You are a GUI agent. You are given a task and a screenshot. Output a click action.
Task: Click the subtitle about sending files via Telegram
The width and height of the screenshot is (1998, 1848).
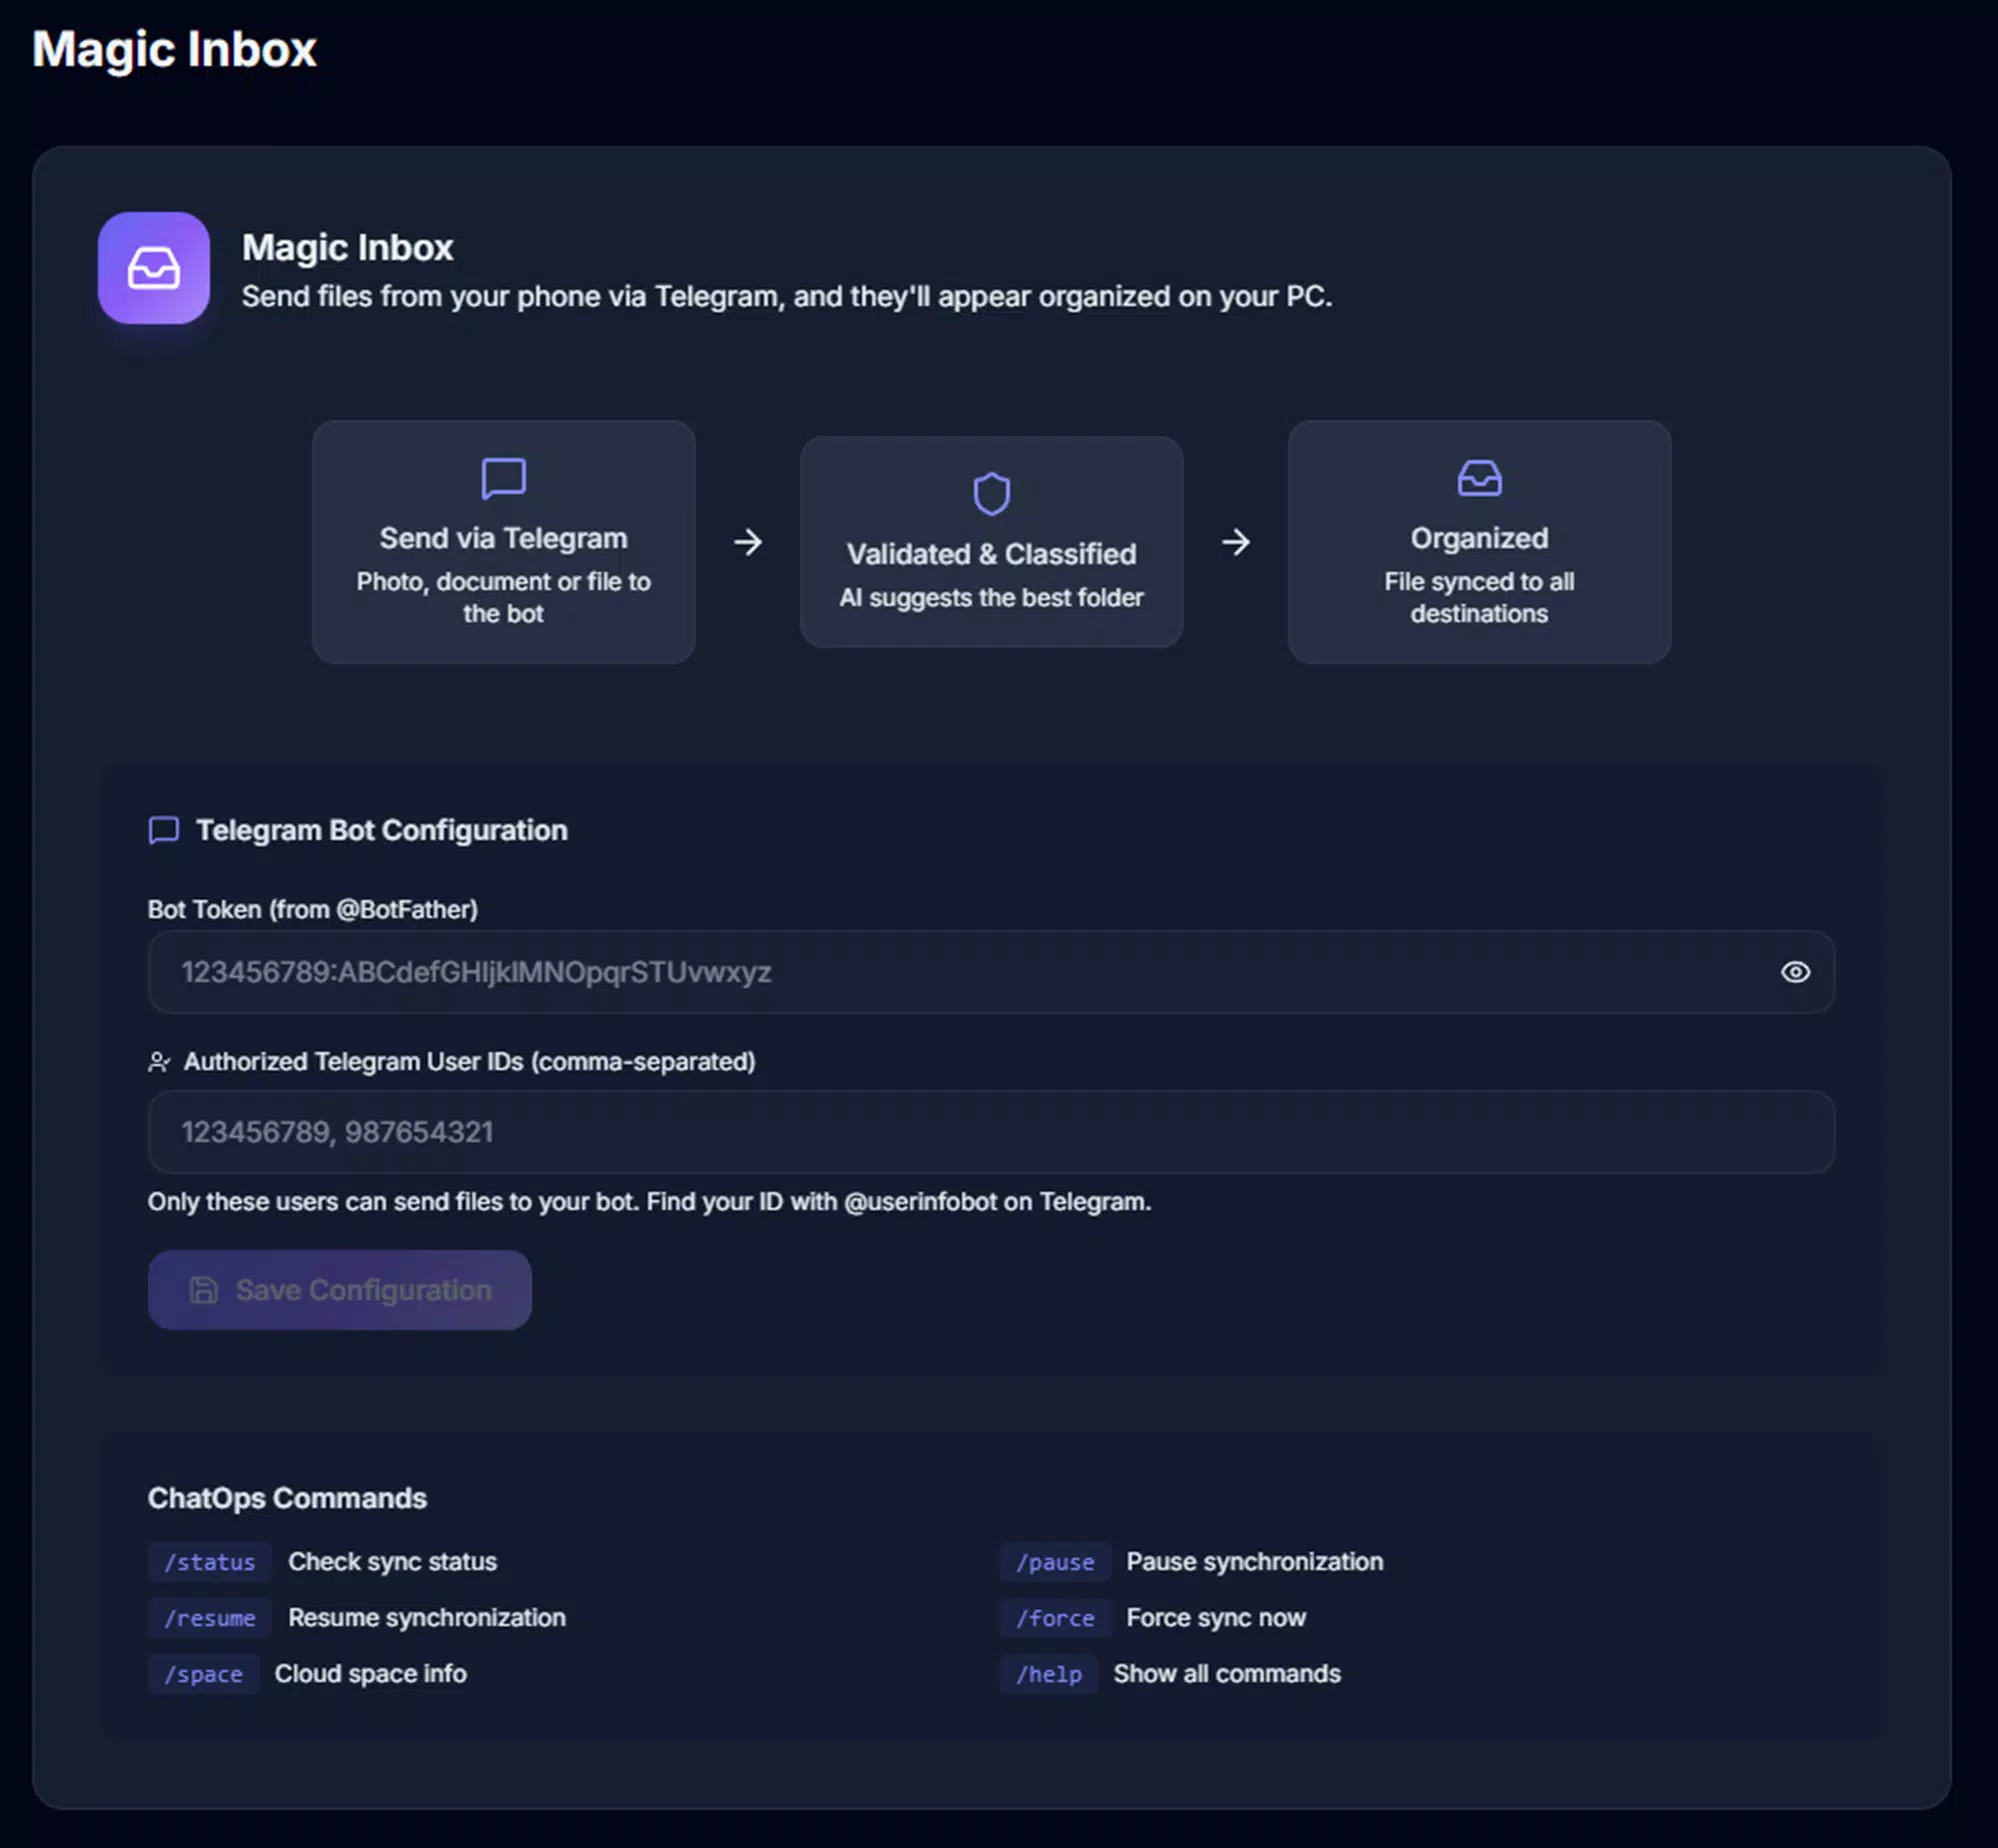coord(787,297)
